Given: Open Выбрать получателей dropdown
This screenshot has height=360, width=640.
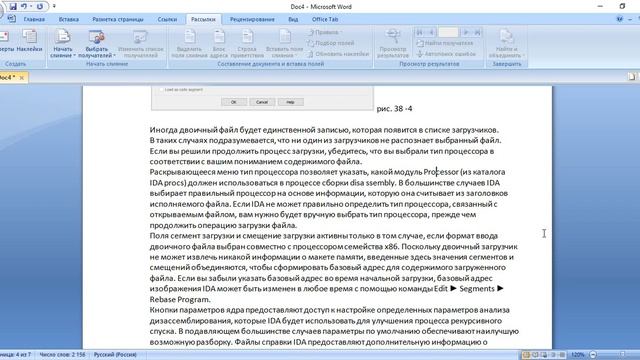Looking at the screenshot, I should pyautogui.click(x=97, y=43).
